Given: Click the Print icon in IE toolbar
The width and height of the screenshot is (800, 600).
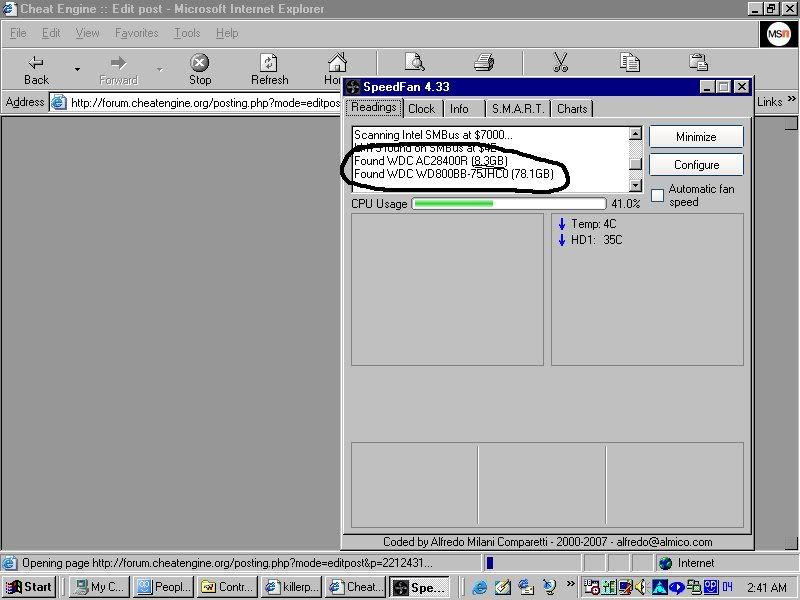Looking at the screenshot, I should coord(484,62).
